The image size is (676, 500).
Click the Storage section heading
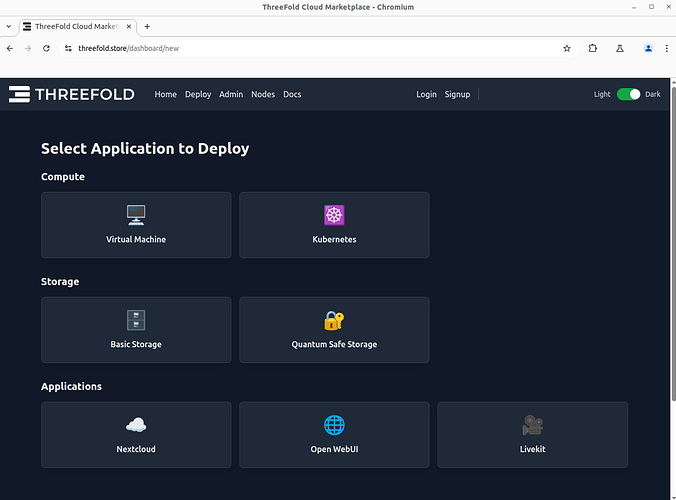(60, 281)
